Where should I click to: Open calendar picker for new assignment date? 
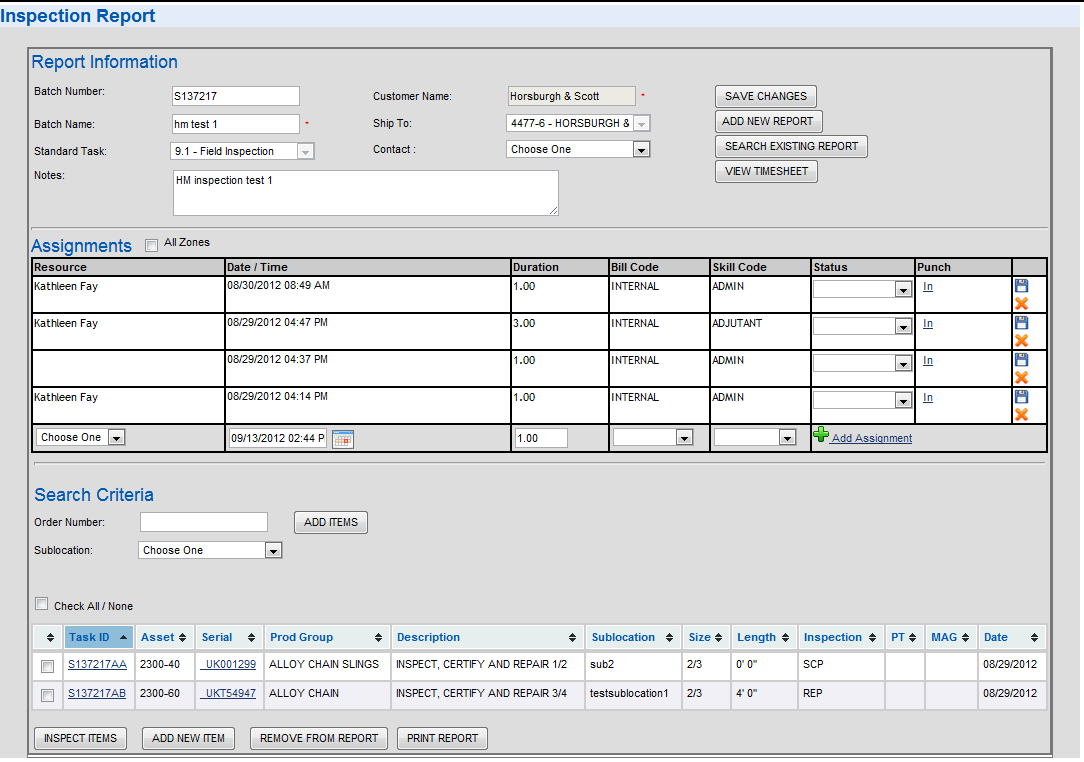(x=342, y=439)
